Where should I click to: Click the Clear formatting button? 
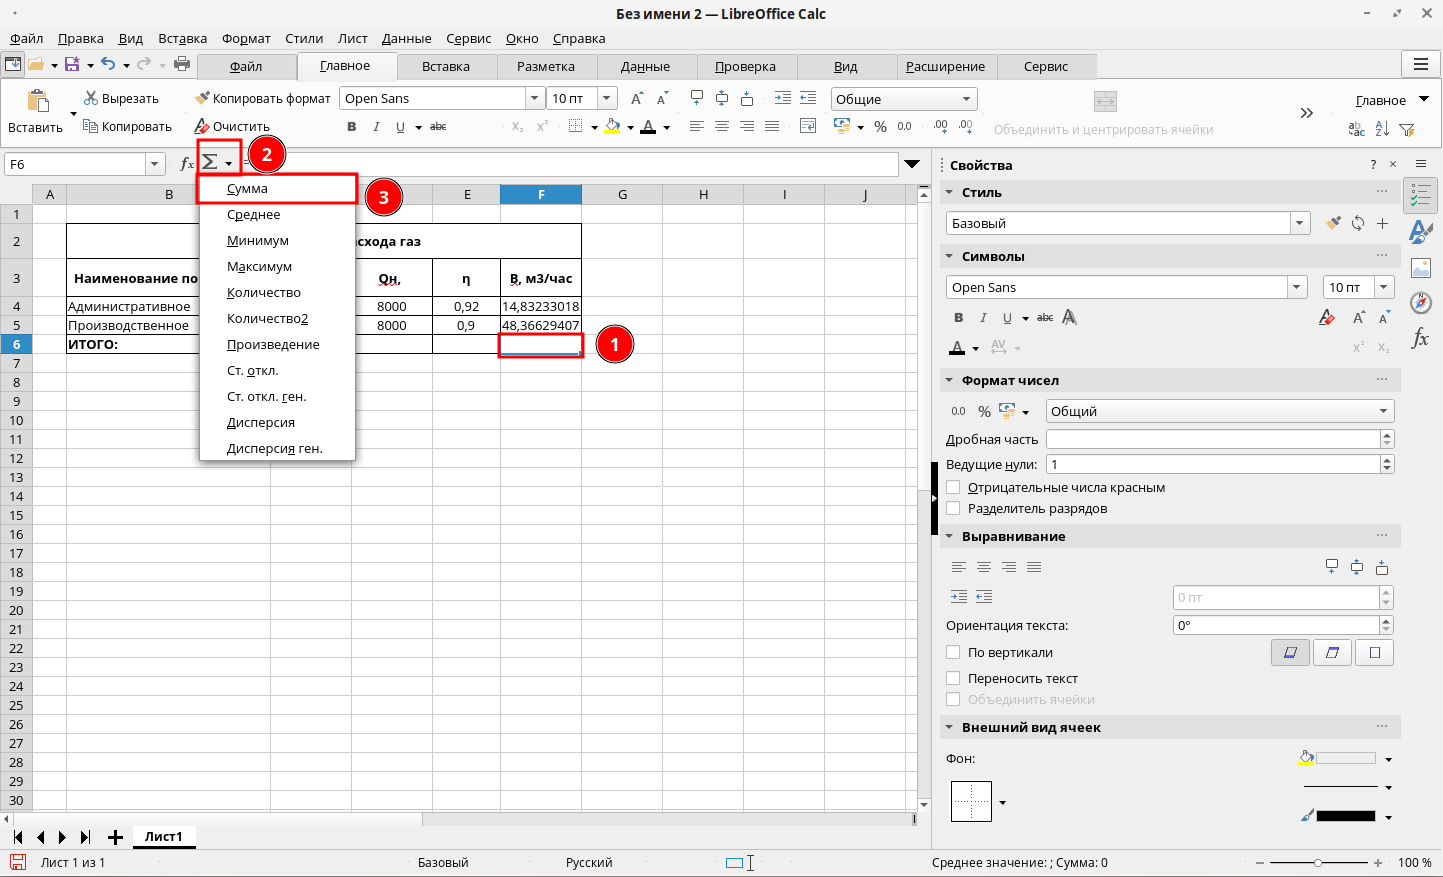[x=232, y=127]
